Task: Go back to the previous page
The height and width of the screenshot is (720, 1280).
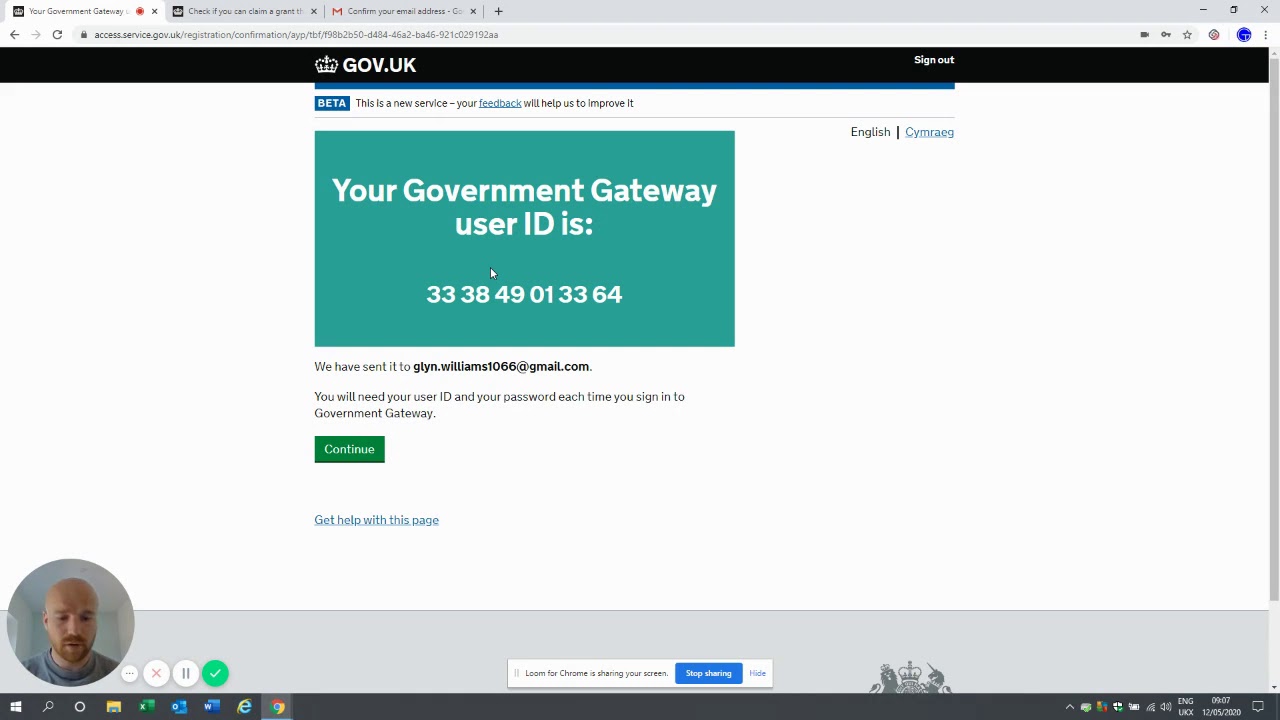Action: (14, 34)
